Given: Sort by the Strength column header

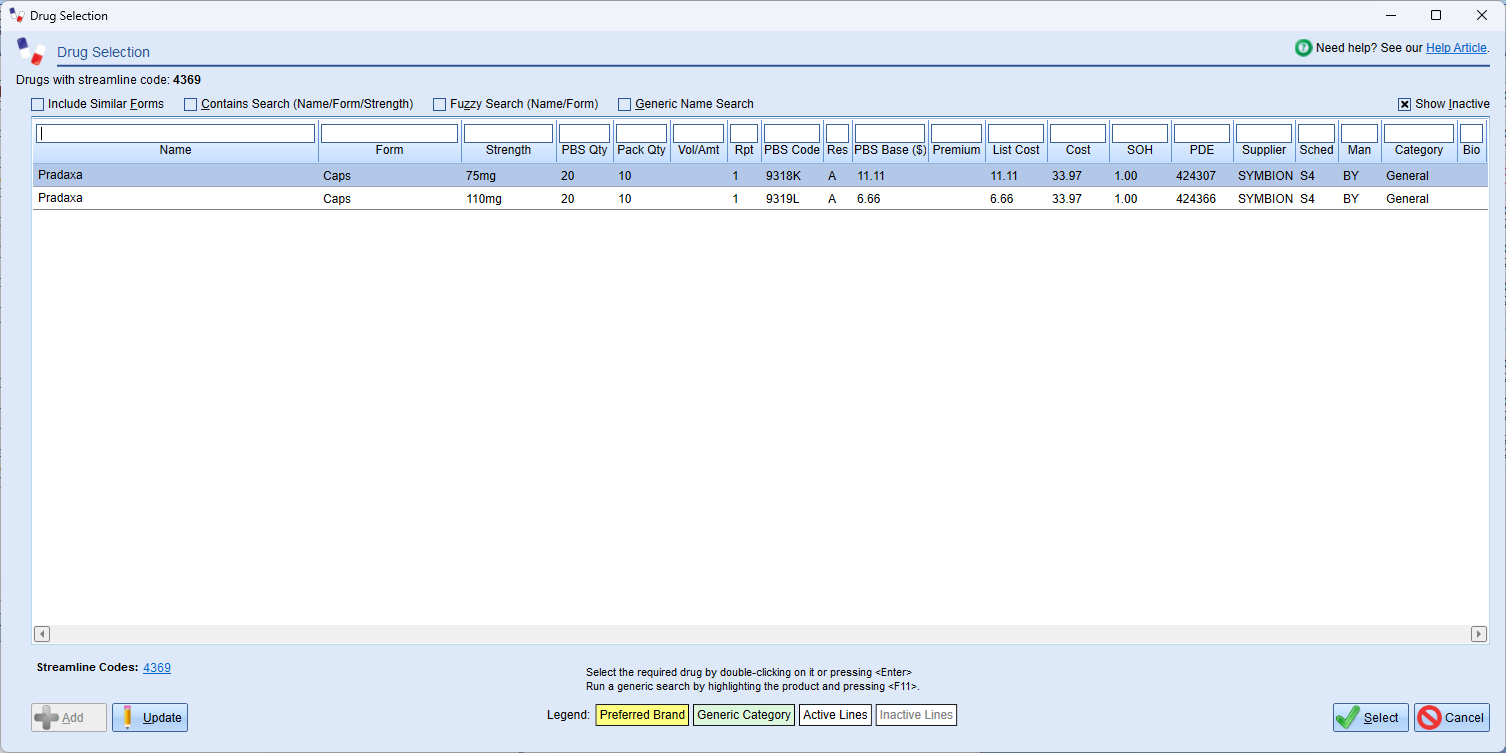Looking at the screenshot, I should pos(508,150).
